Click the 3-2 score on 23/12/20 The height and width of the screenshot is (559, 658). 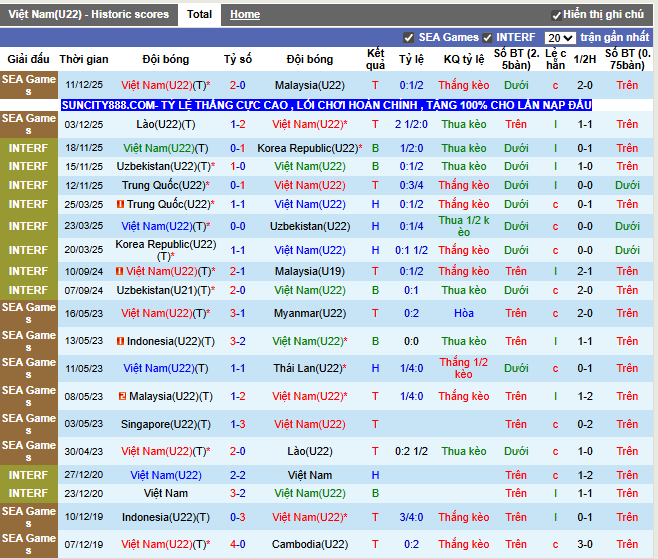point(238,493)
